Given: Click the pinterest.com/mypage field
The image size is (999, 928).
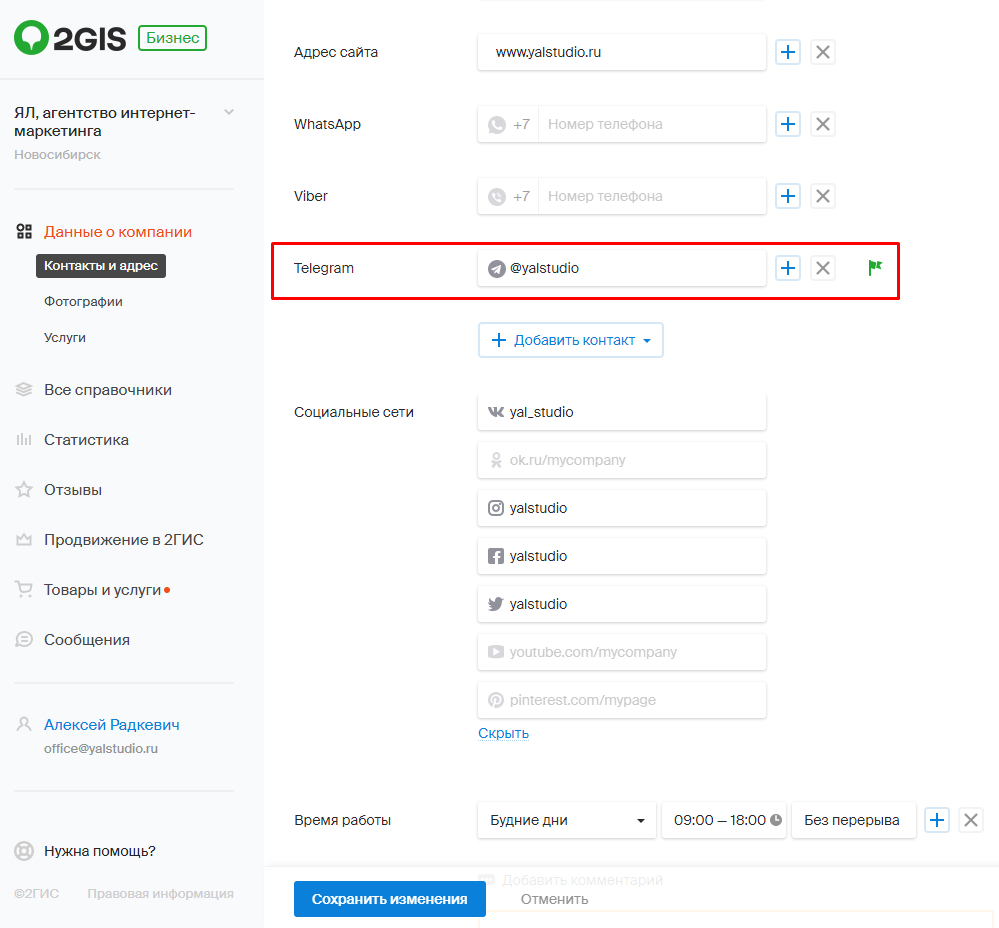Looking at the screenshot, I should point(622,700).
